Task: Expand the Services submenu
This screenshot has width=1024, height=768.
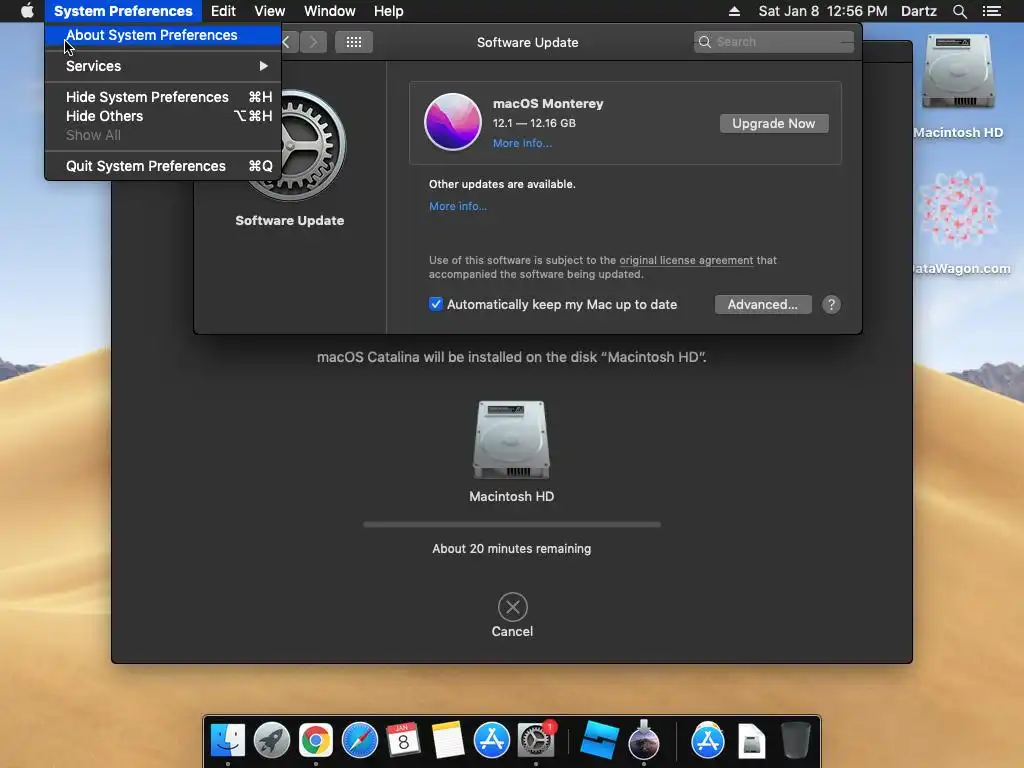Action: (x=163, y=66)
